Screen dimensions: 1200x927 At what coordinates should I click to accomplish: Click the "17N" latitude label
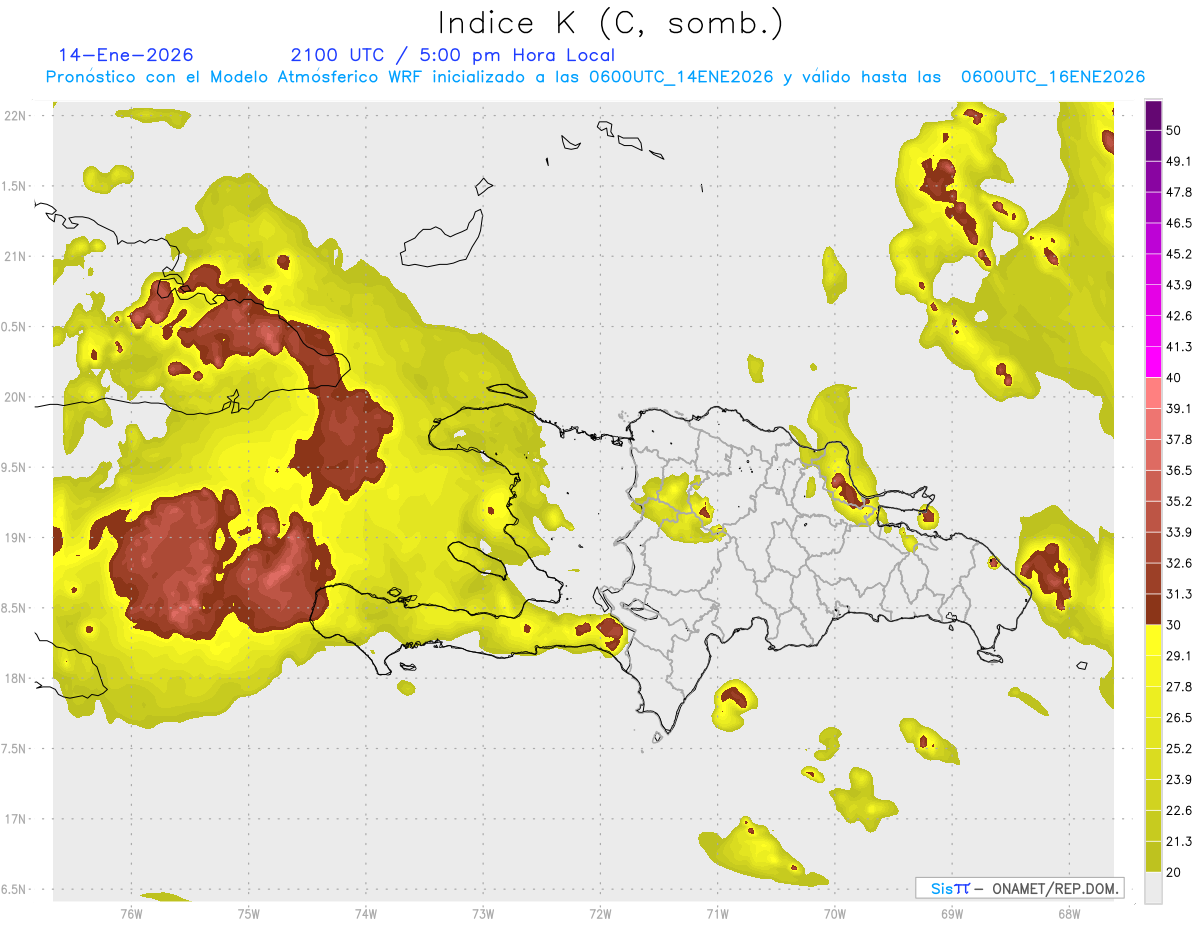click(x=15, y=819)
